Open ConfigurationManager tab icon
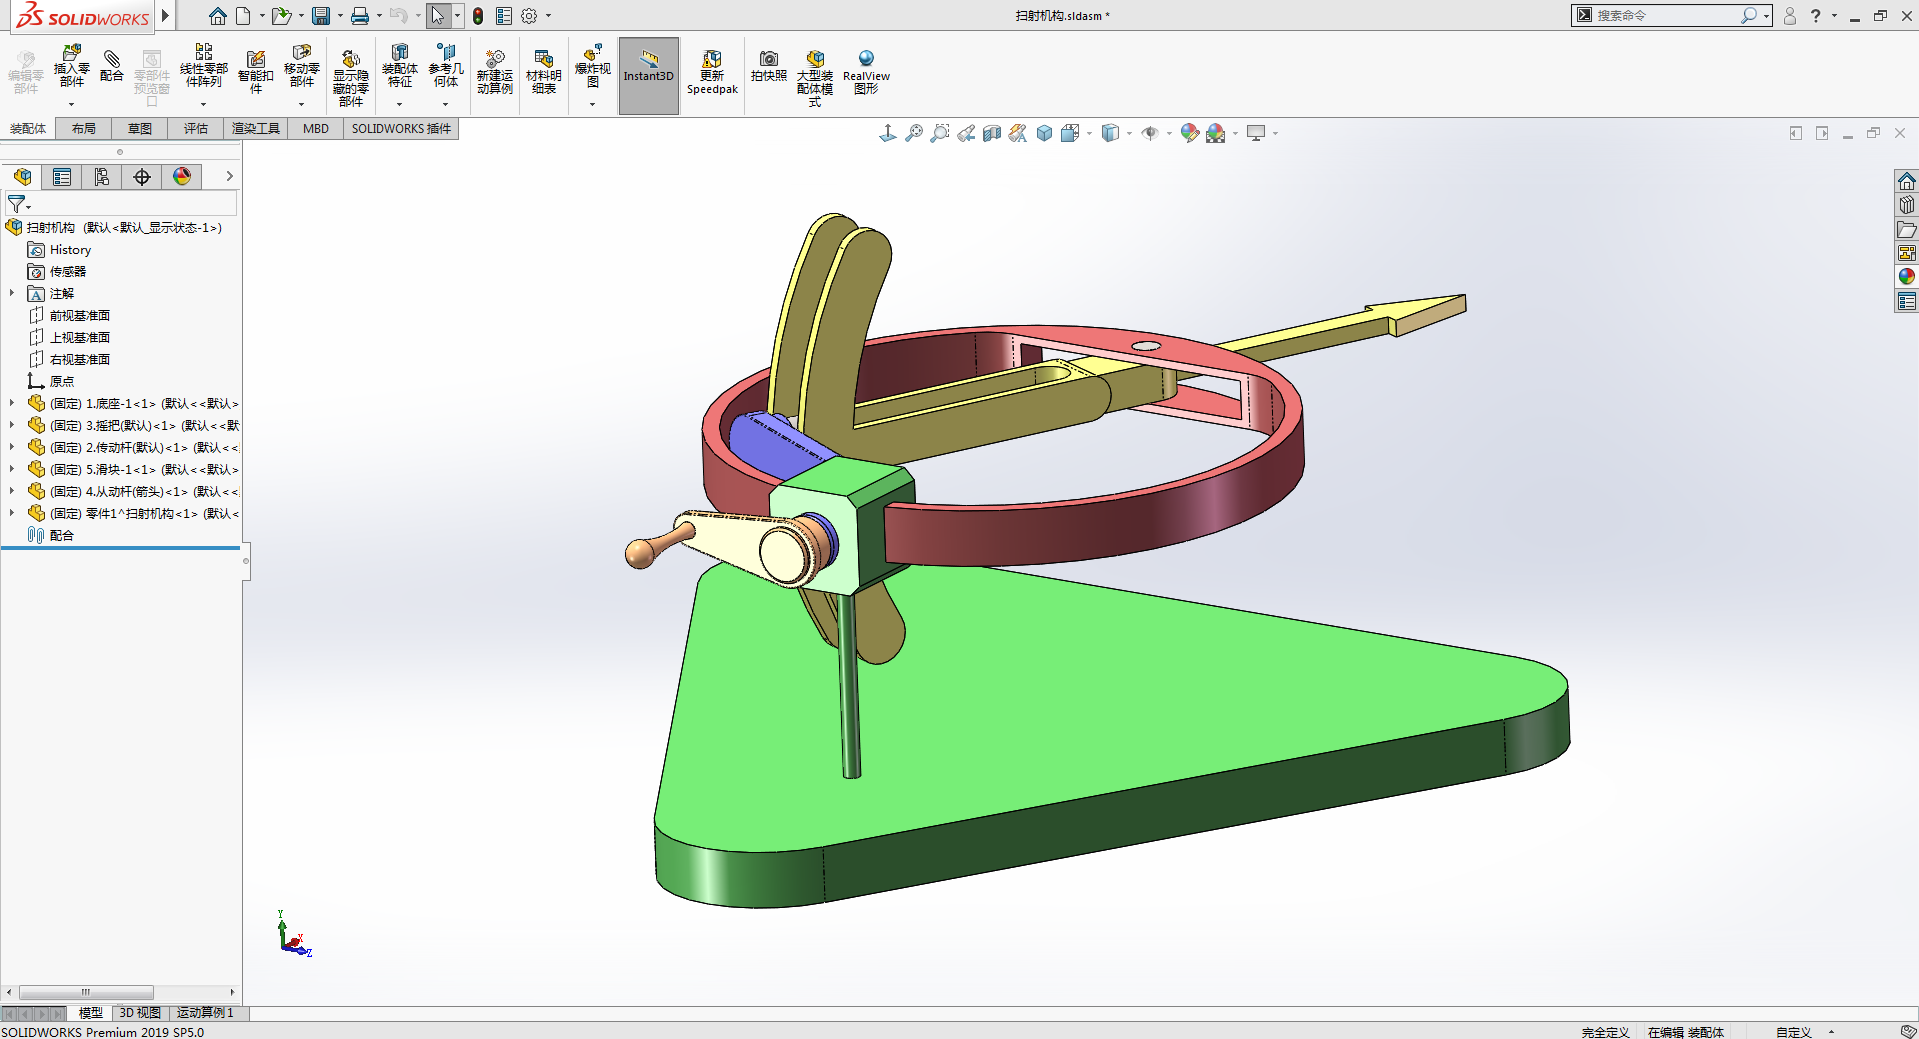This screenshot has width=1919, height=1039. pos(102,177)
